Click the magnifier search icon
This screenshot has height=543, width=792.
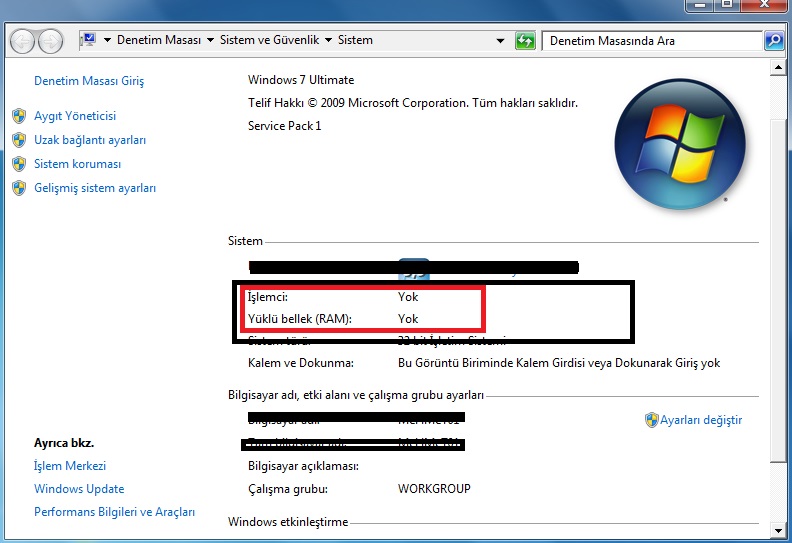tap(773, 41)
